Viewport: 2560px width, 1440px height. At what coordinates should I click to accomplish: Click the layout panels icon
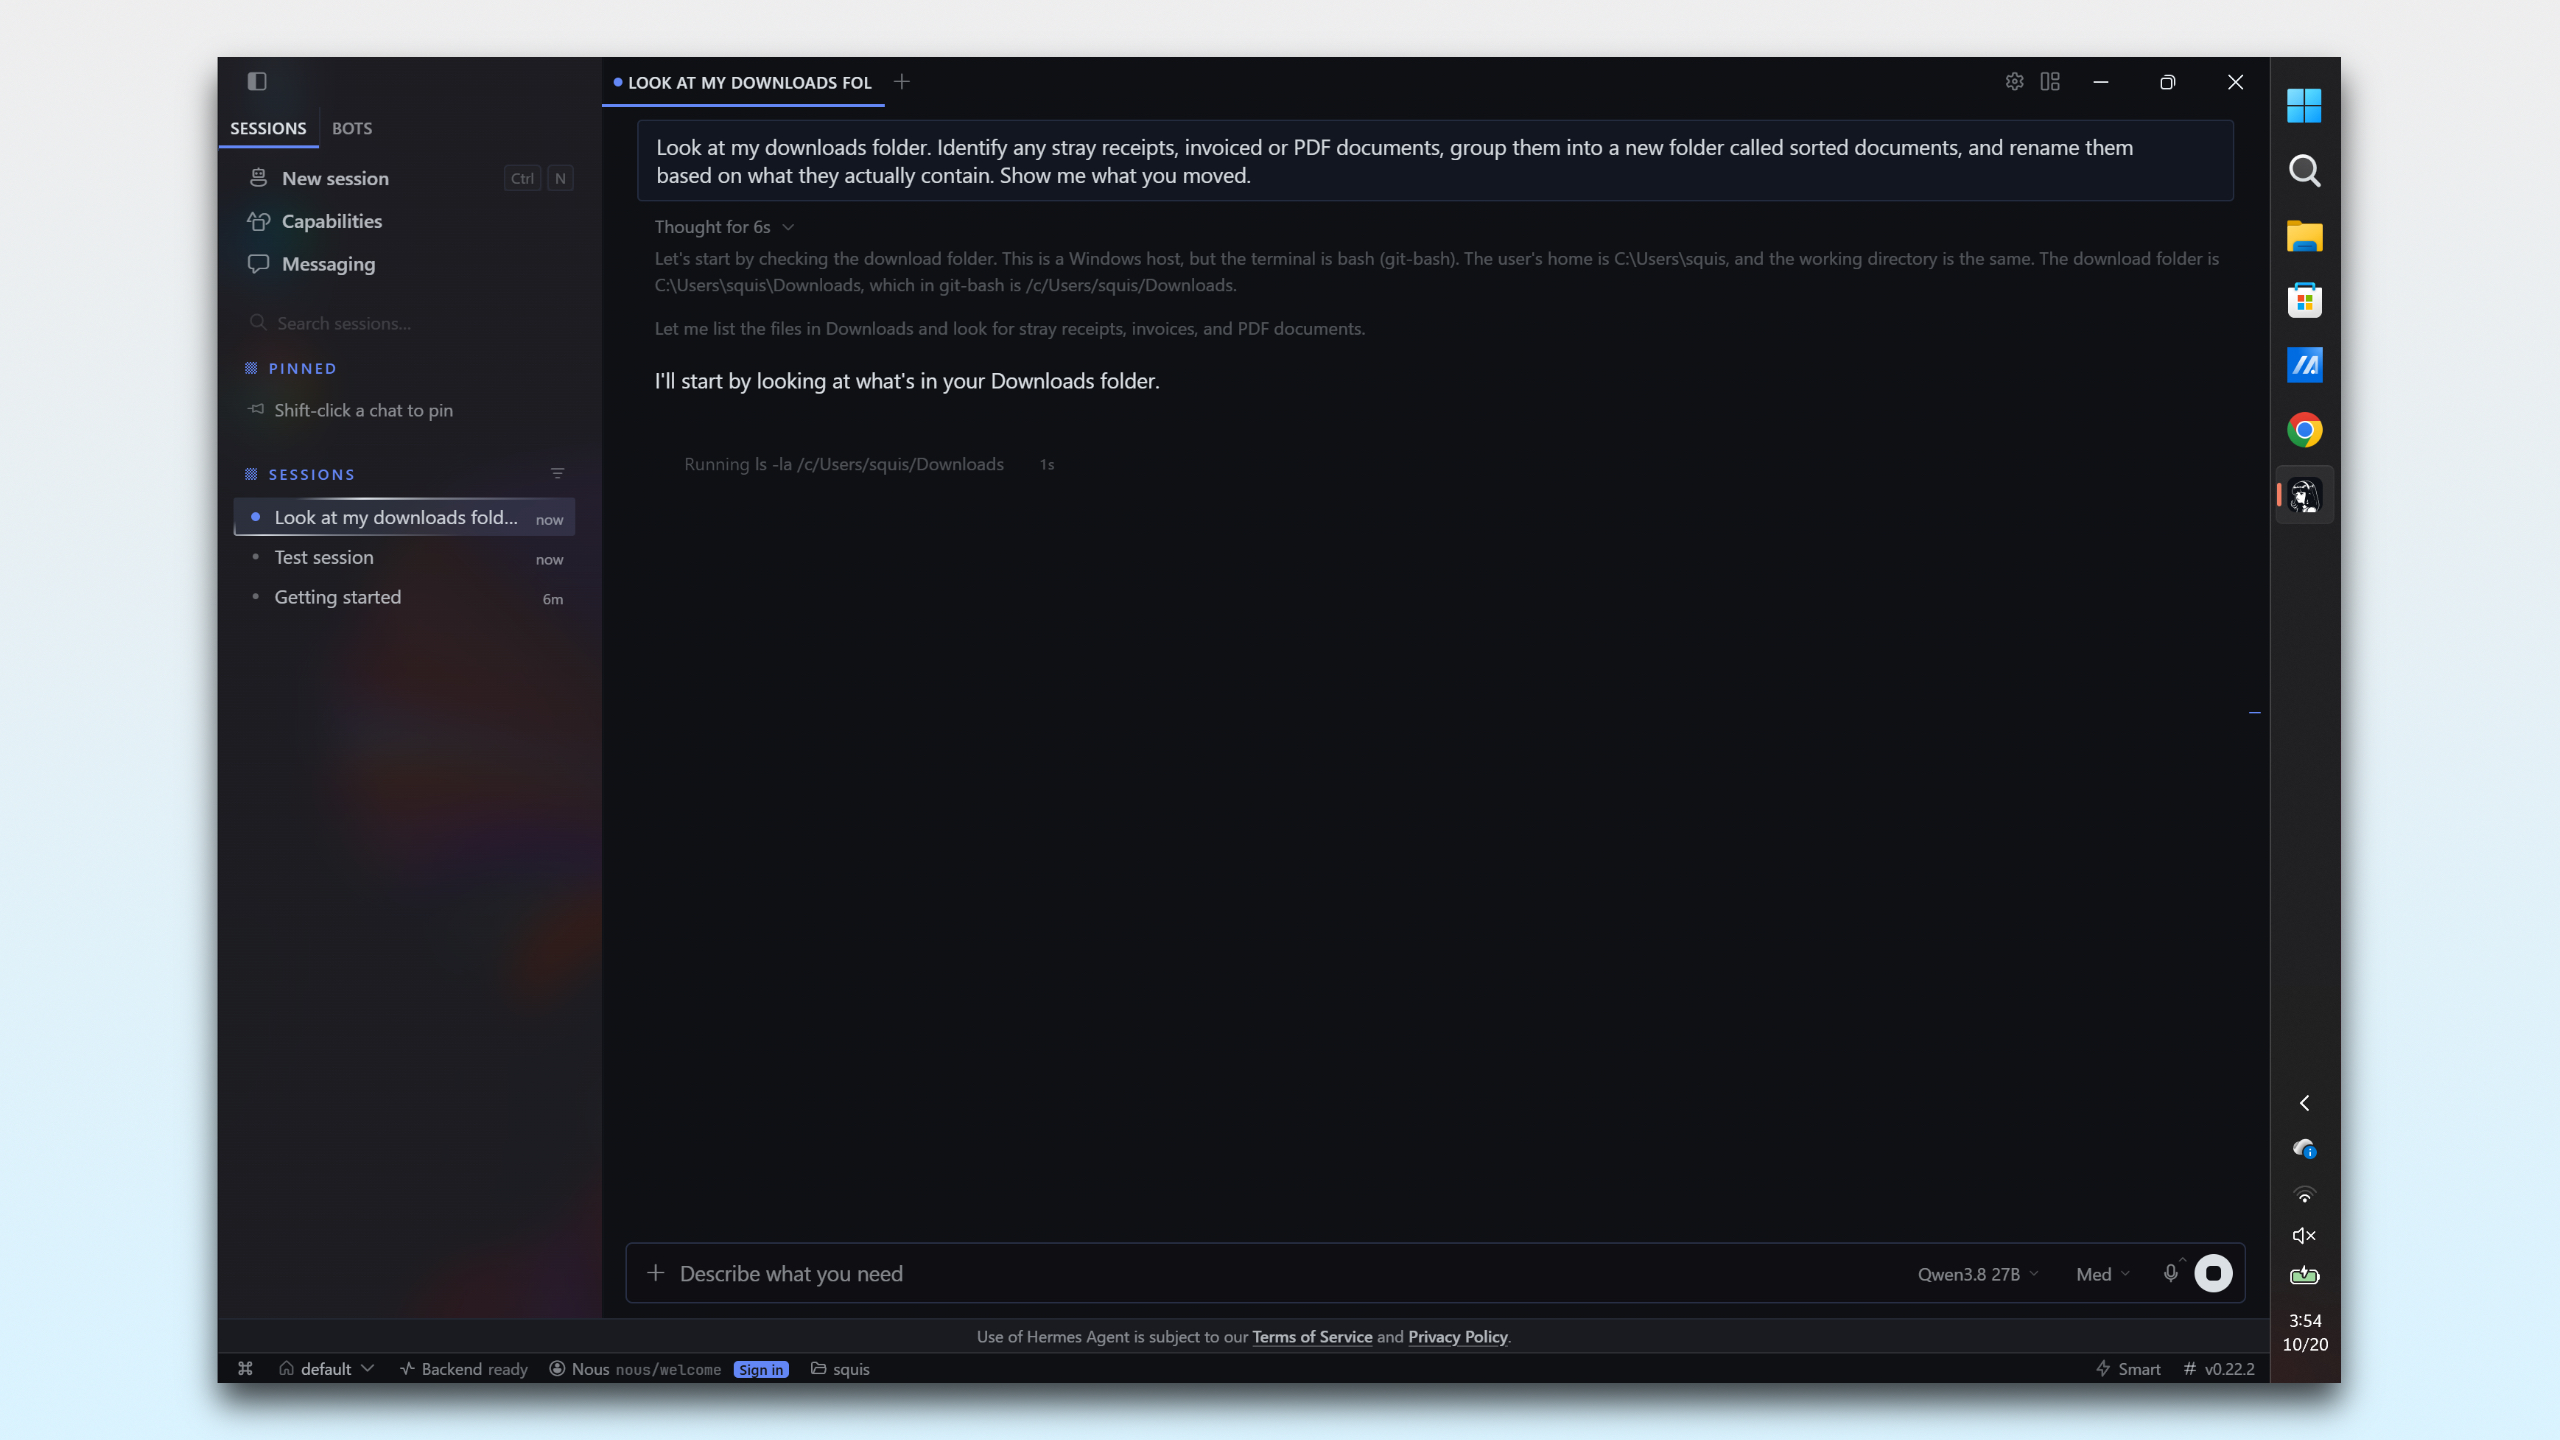(x=2050, y=82)
